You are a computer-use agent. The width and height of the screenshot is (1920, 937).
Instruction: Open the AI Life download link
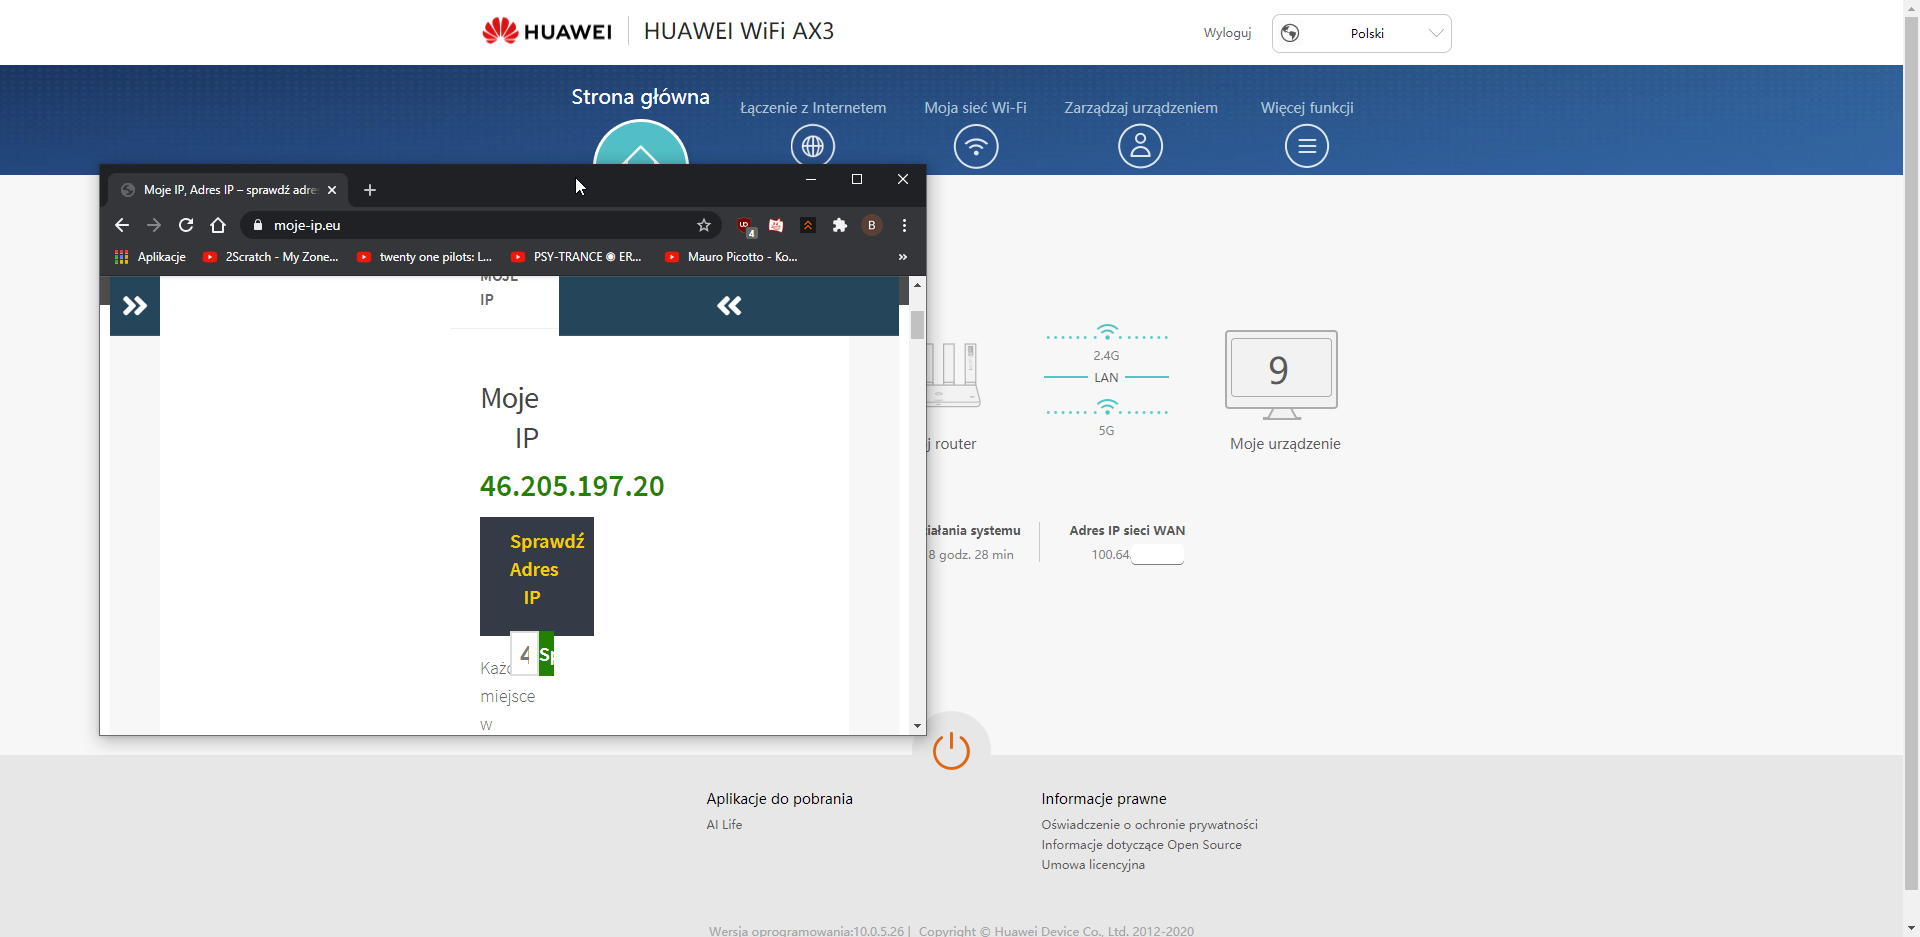tap(724, 825)
